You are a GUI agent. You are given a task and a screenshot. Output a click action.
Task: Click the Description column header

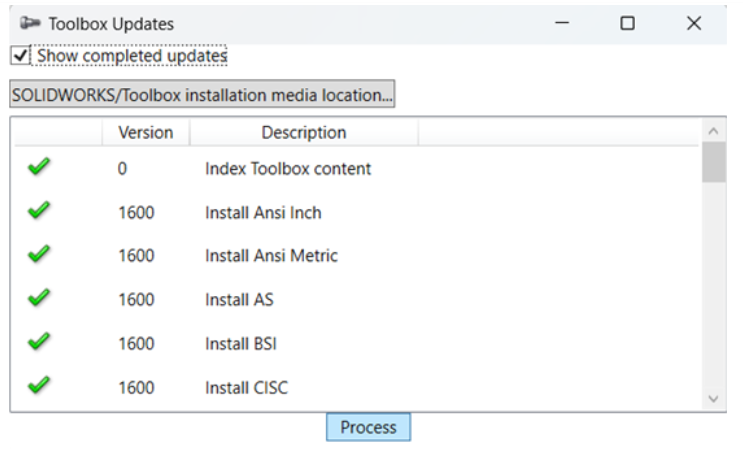click(303, 132)
